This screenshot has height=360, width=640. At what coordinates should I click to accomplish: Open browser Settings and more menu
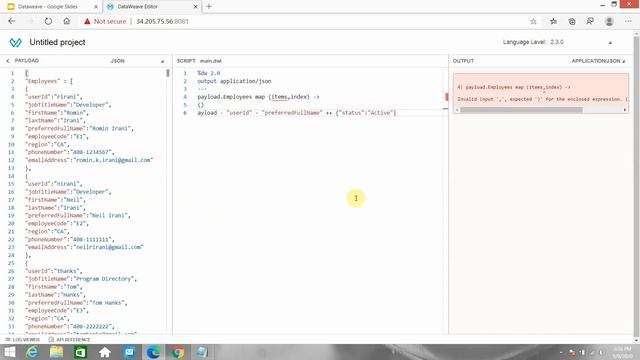628,21
